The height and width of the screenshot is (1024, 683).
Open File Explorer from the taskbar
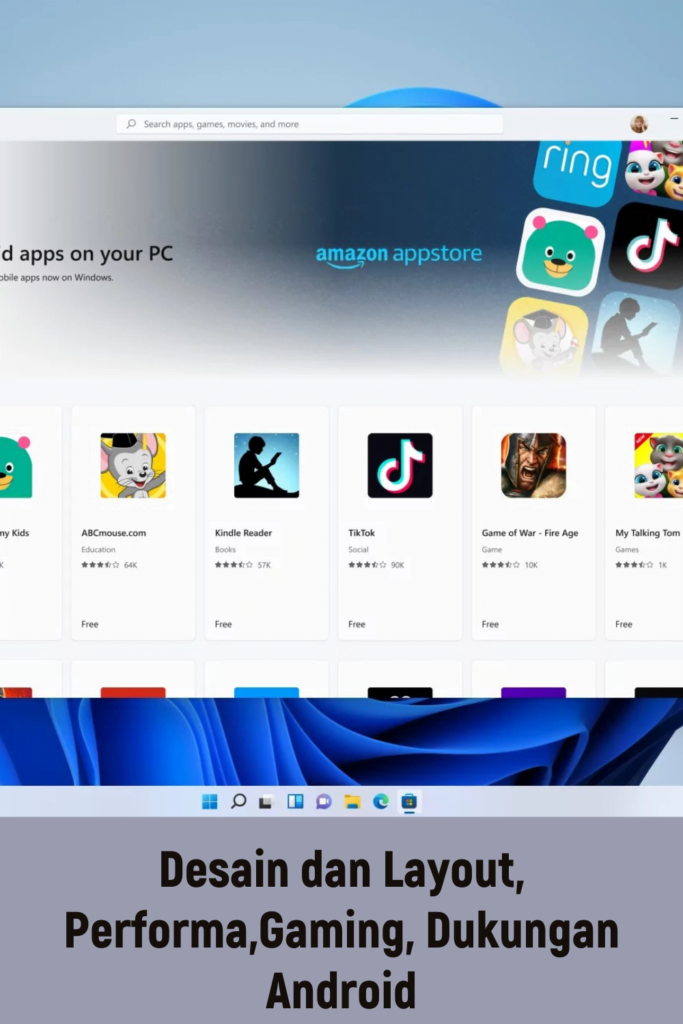(x=352, y=801)
